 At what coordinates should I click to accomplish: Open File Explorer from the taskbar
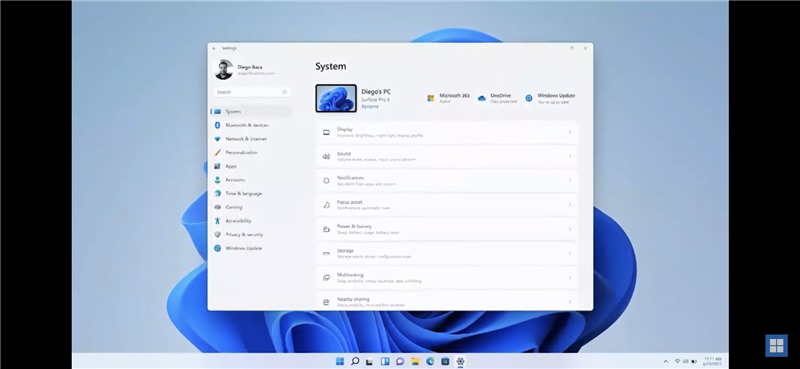click(x=415, y=361)
